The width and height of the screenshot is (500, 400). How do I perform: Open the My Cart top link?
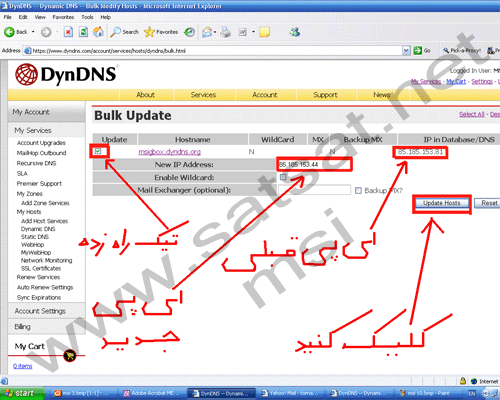[x=456, y=81]
